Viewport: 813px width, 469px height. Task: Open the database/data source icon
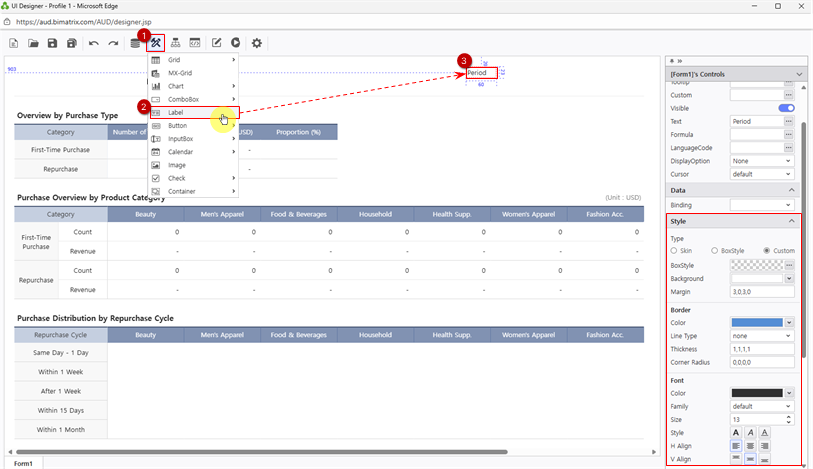pos(135,43)
